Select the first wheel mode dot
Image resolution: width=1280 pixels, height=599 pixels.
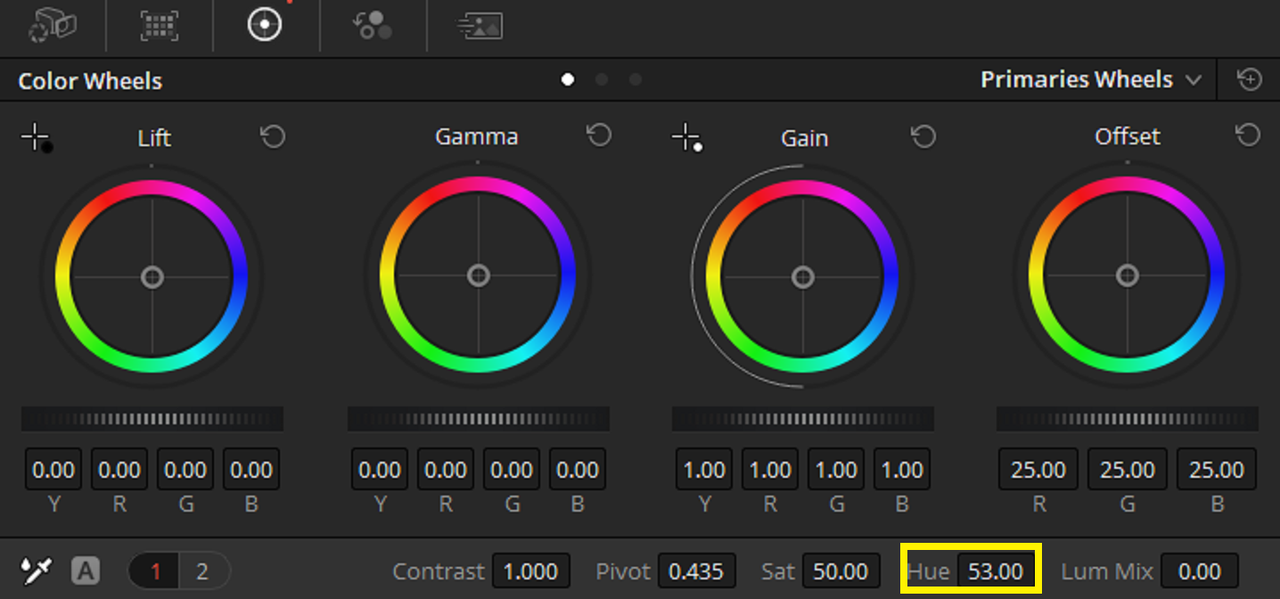click(568, 80)
